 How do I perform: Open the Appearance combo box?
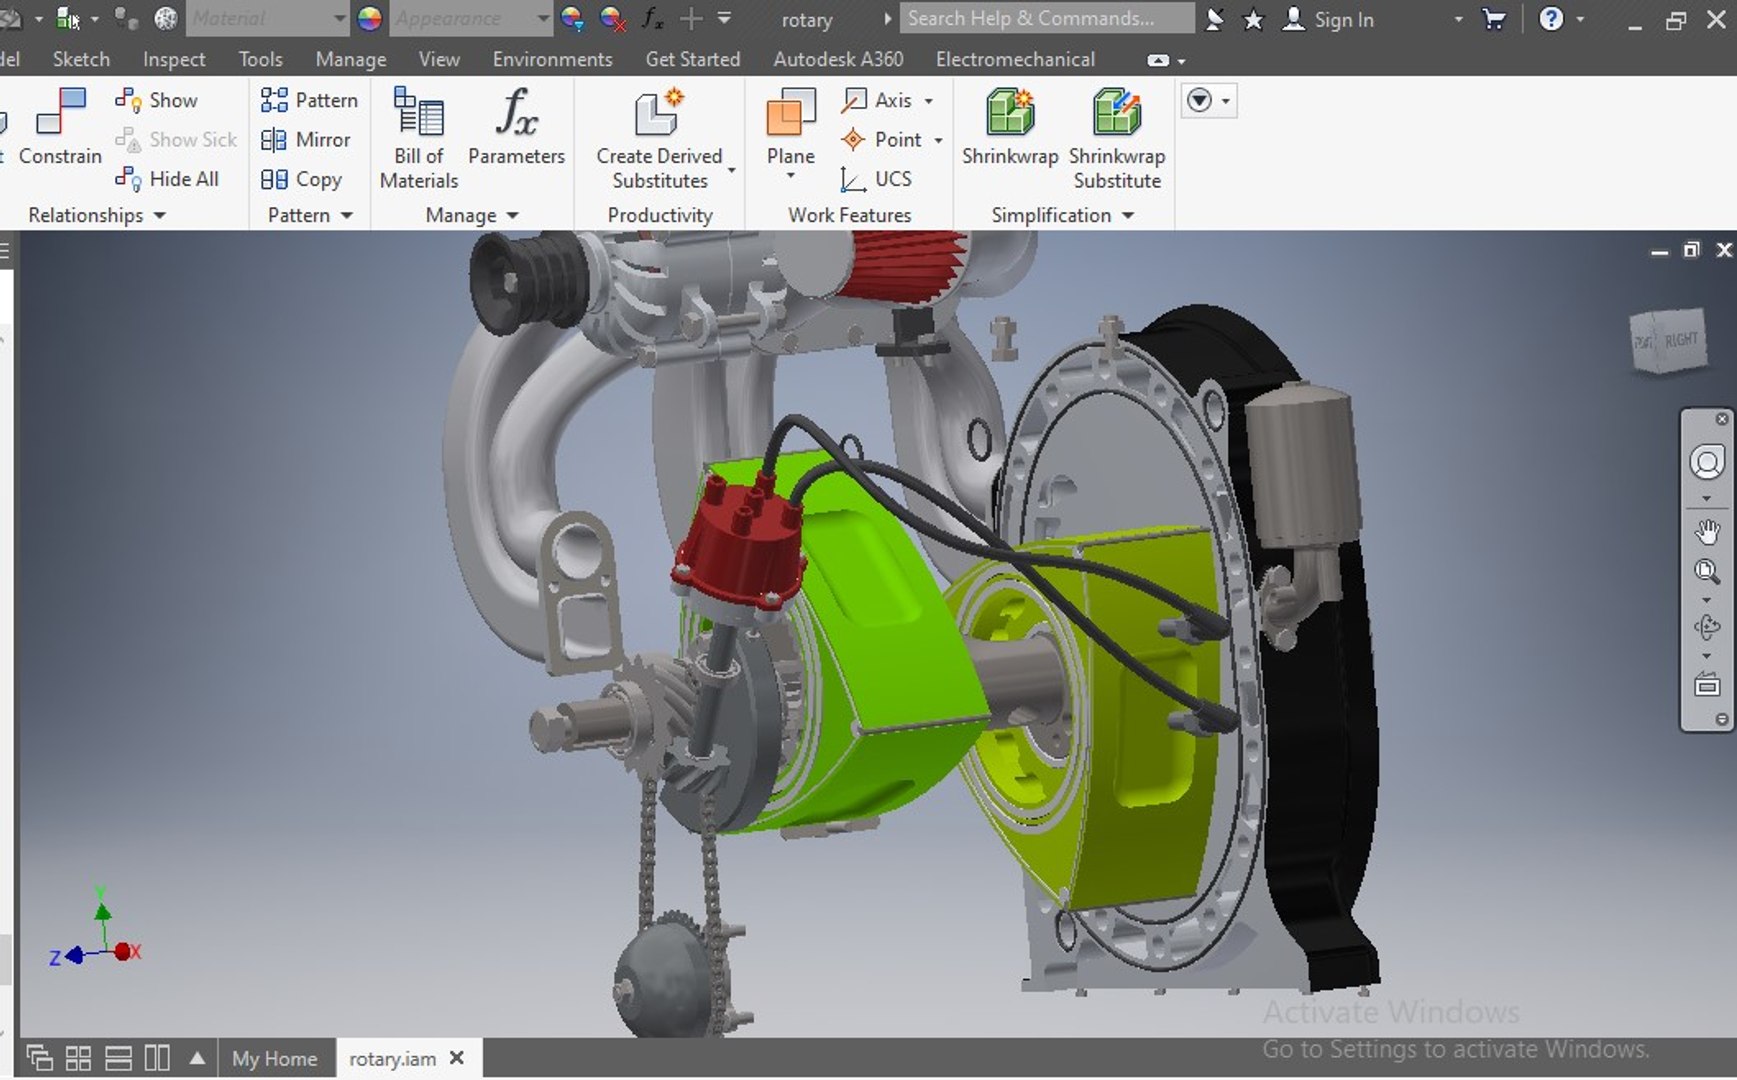click(470, 18)
